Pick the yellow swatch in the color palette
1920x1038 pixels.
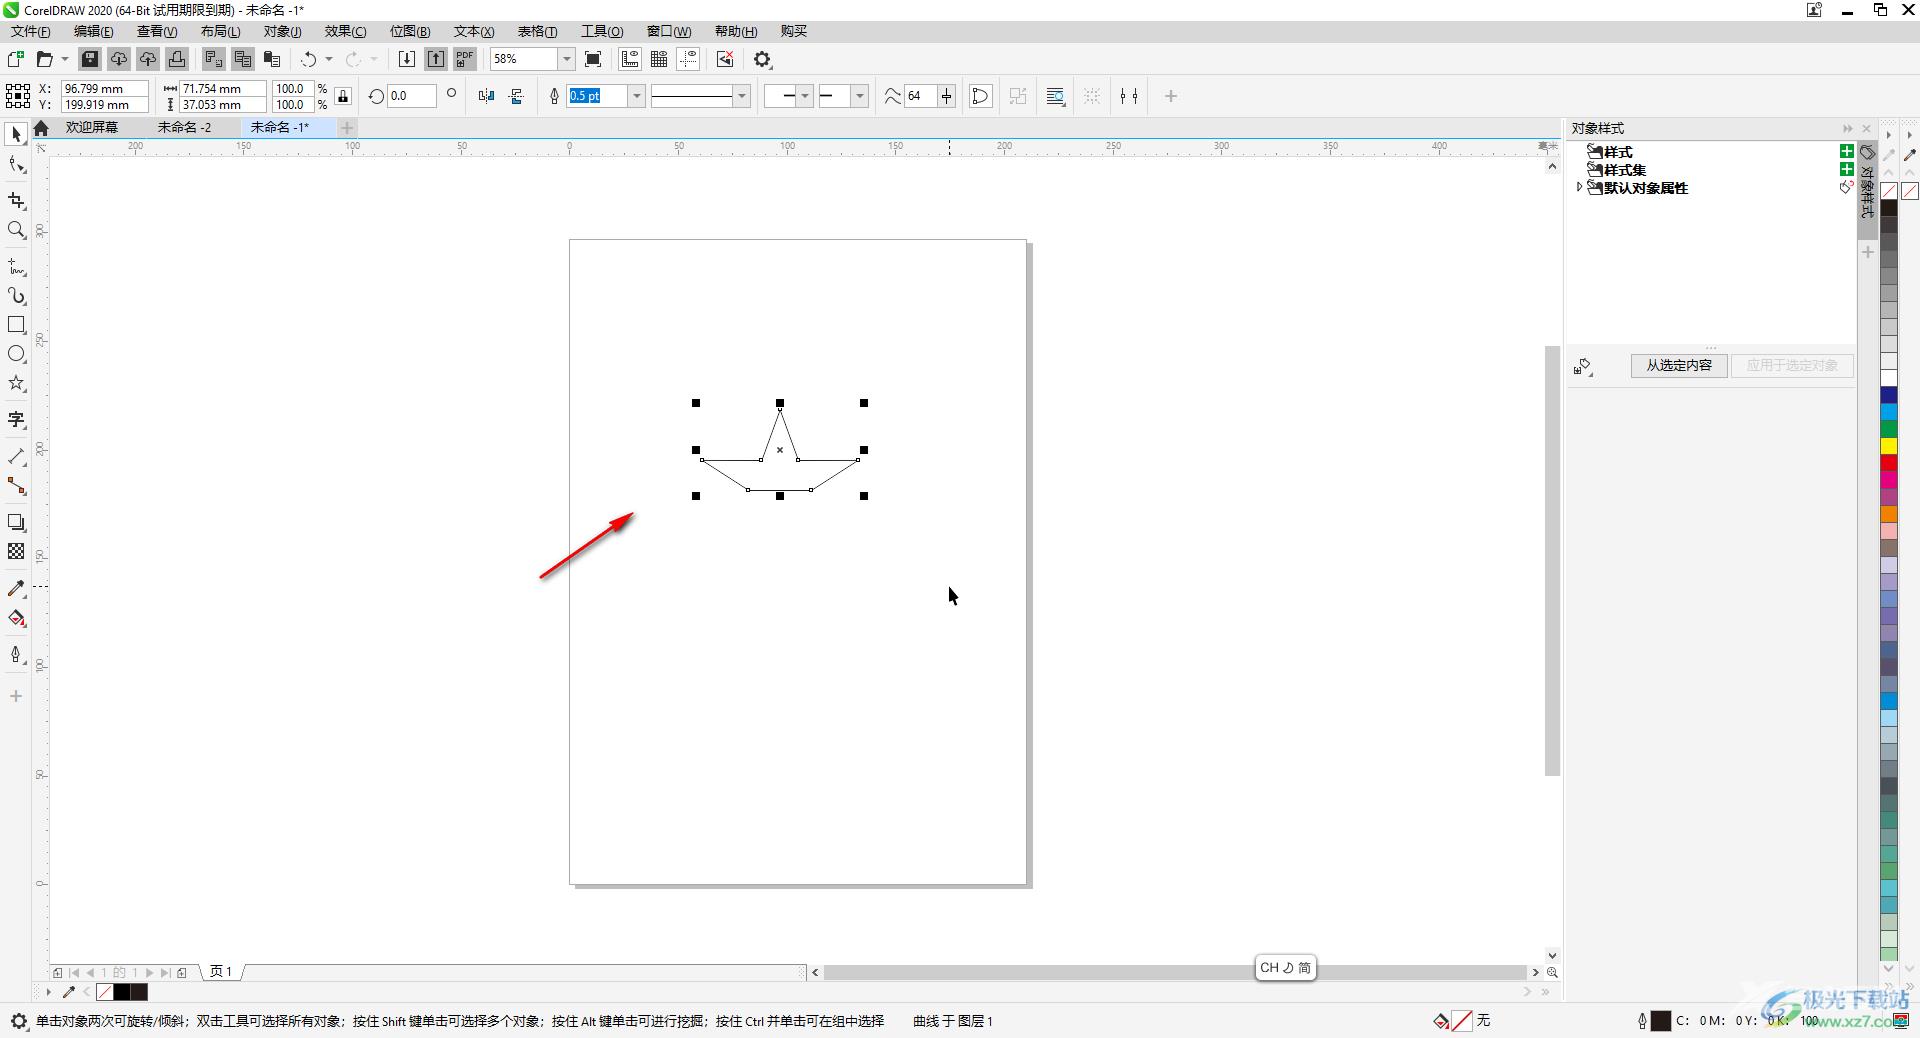(x=1889, y=445)
